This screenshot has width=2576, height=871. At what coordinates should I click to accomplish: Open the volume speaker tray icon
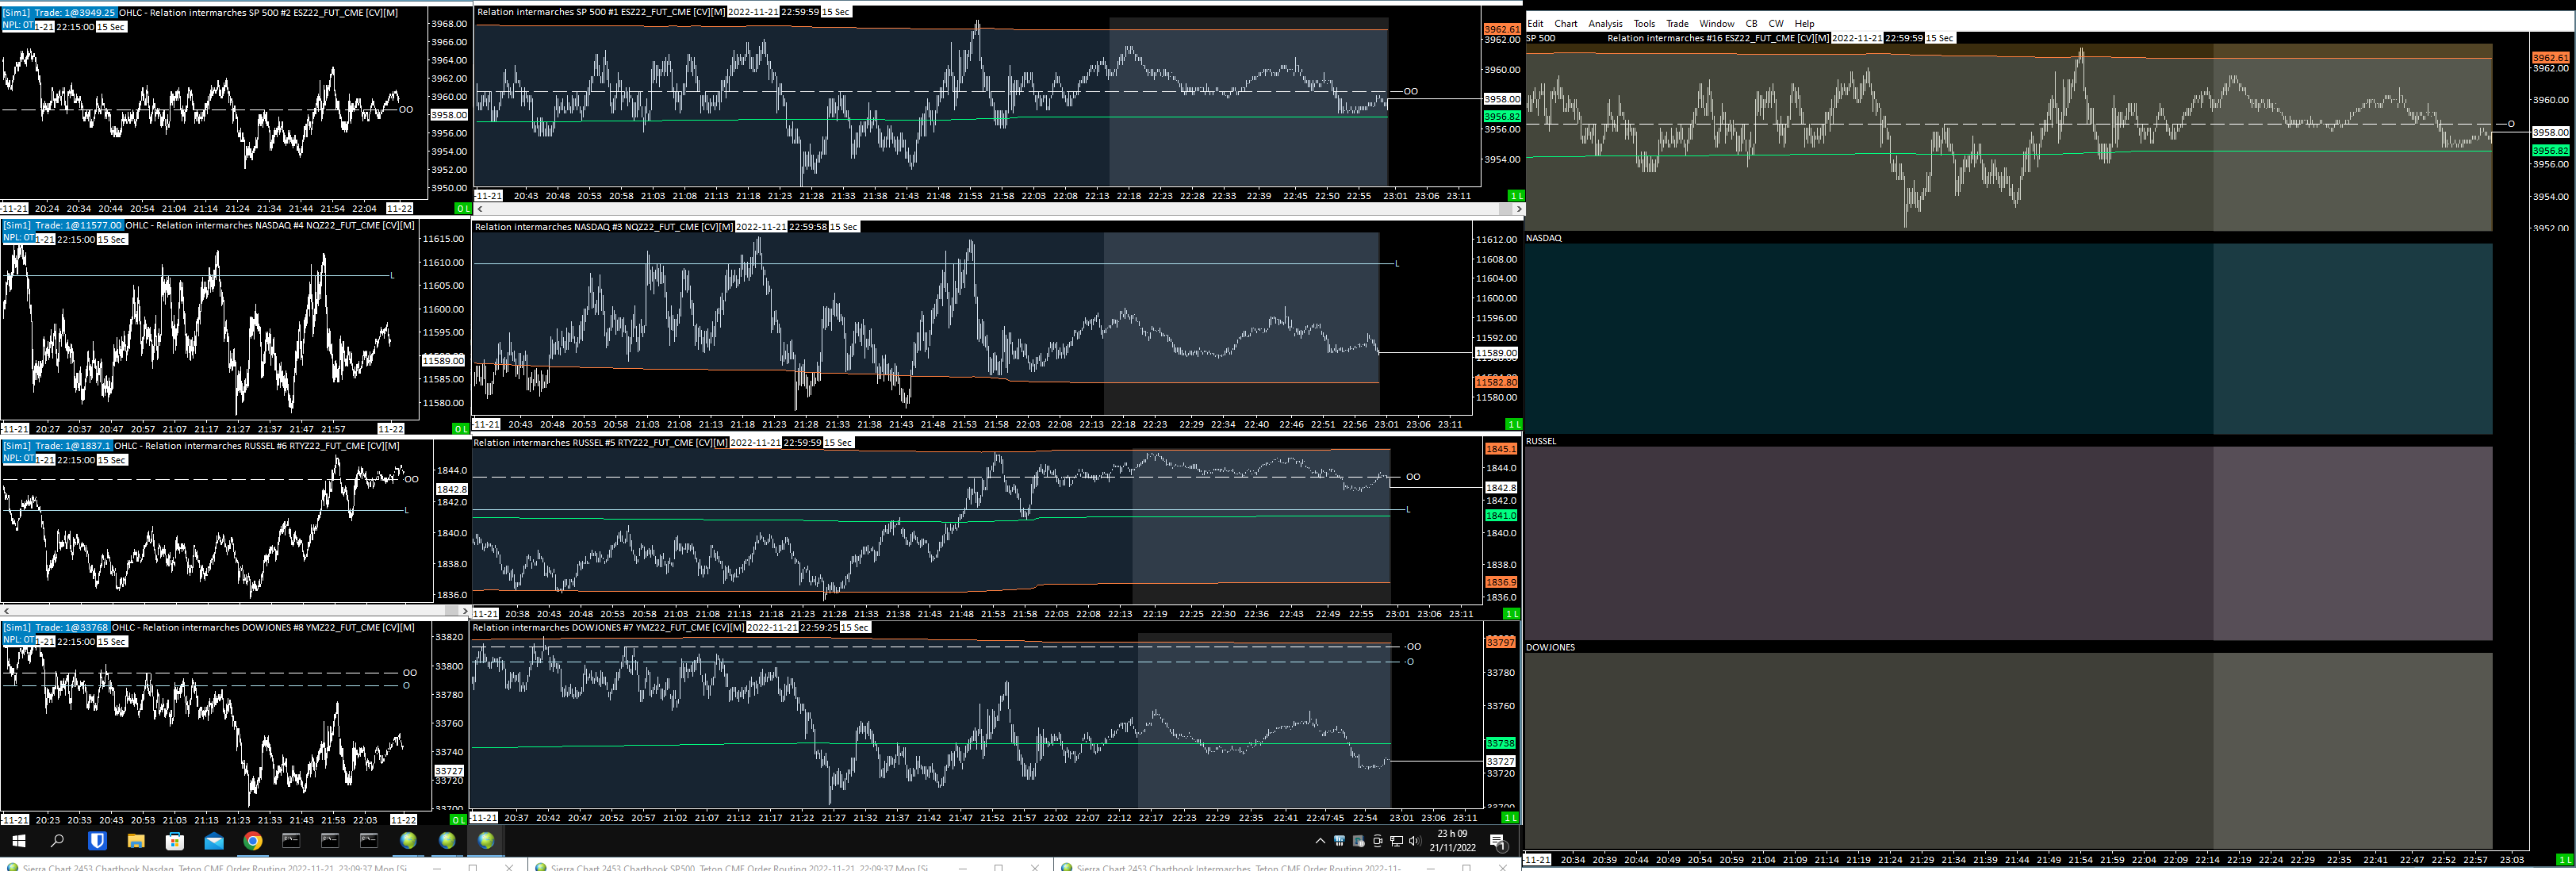1414,841
